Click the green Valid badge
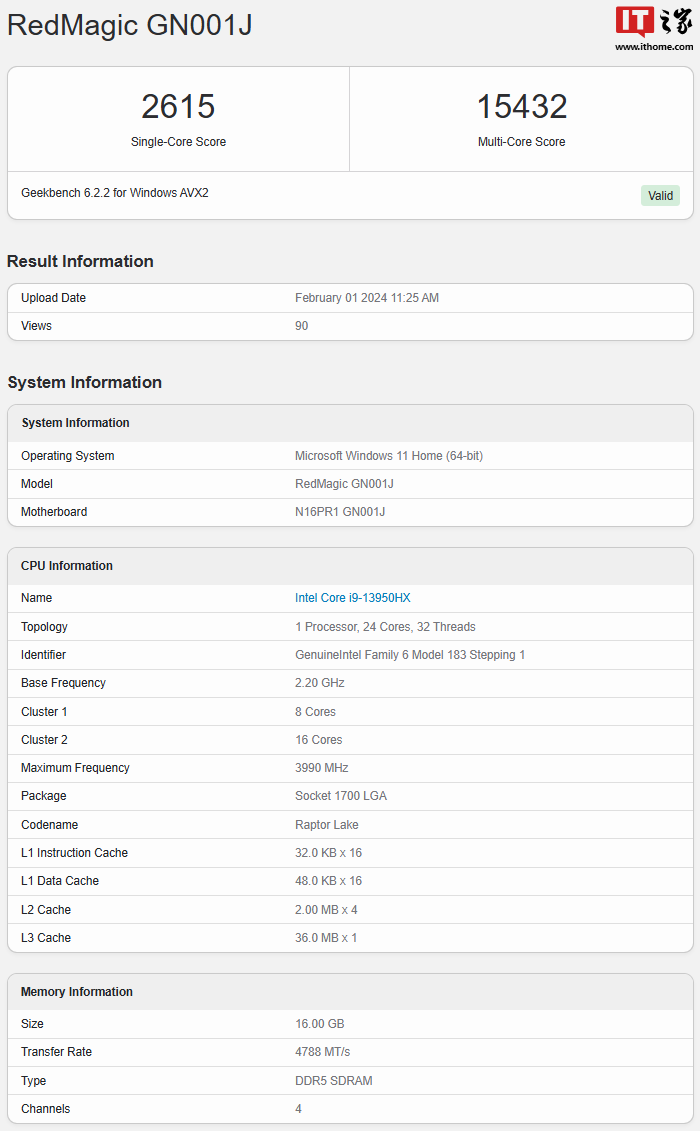 point(660,196)
